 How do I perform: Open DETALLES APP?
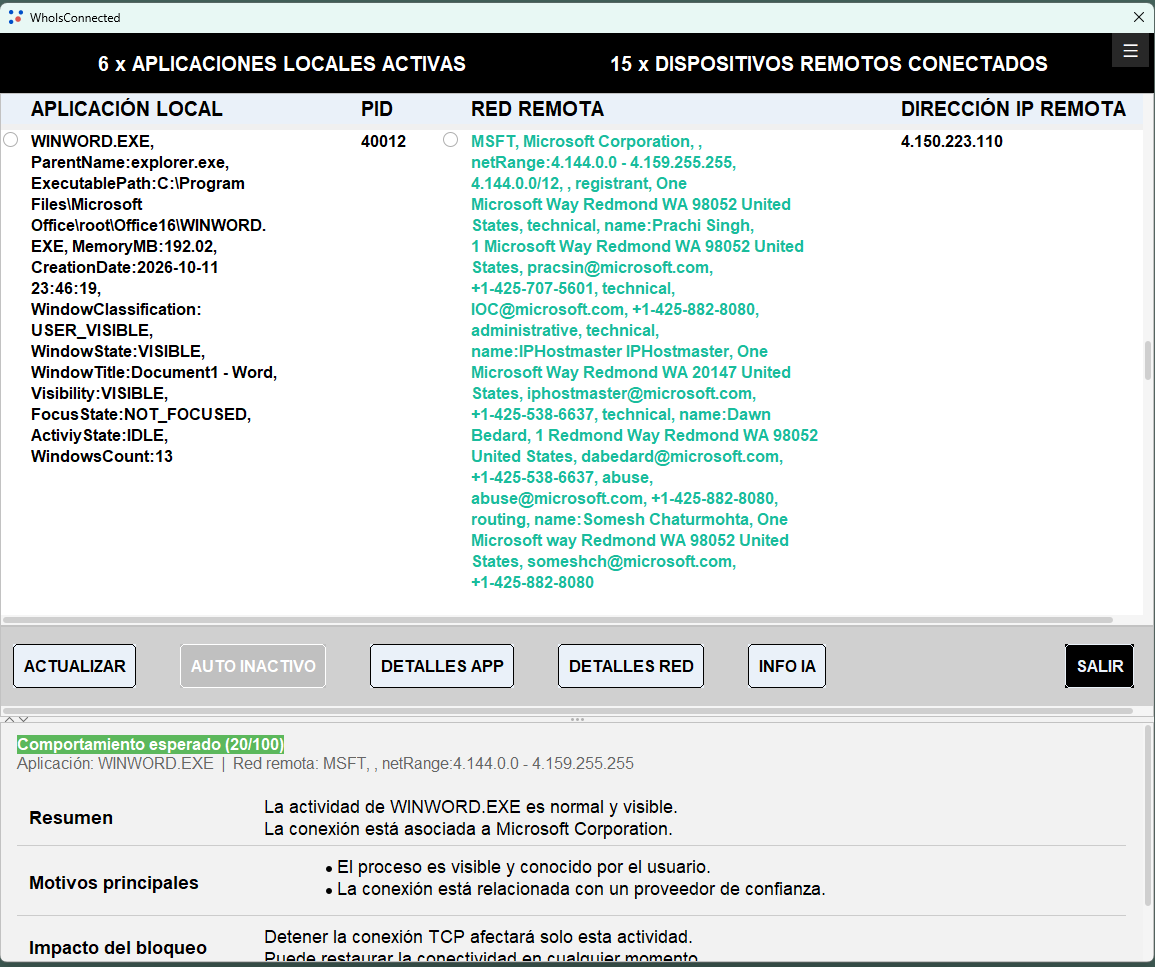(442, 666)
